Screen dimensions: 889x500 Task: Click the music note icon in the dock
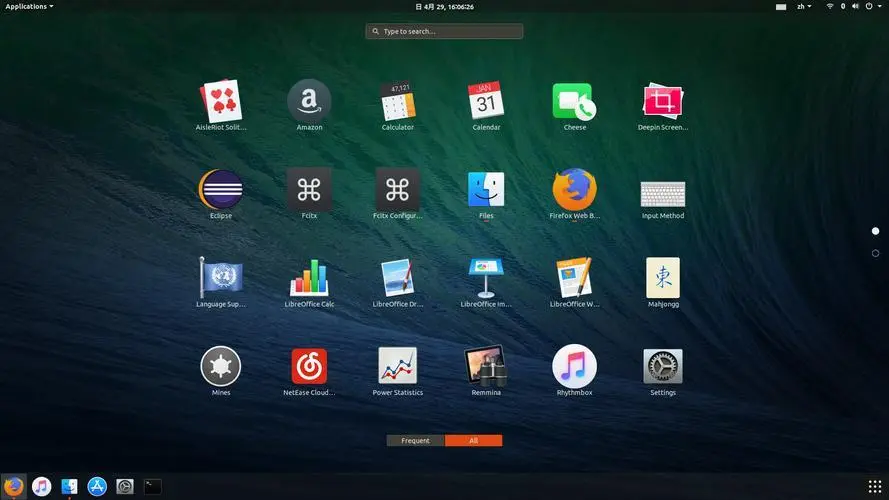tap(41, 486)
